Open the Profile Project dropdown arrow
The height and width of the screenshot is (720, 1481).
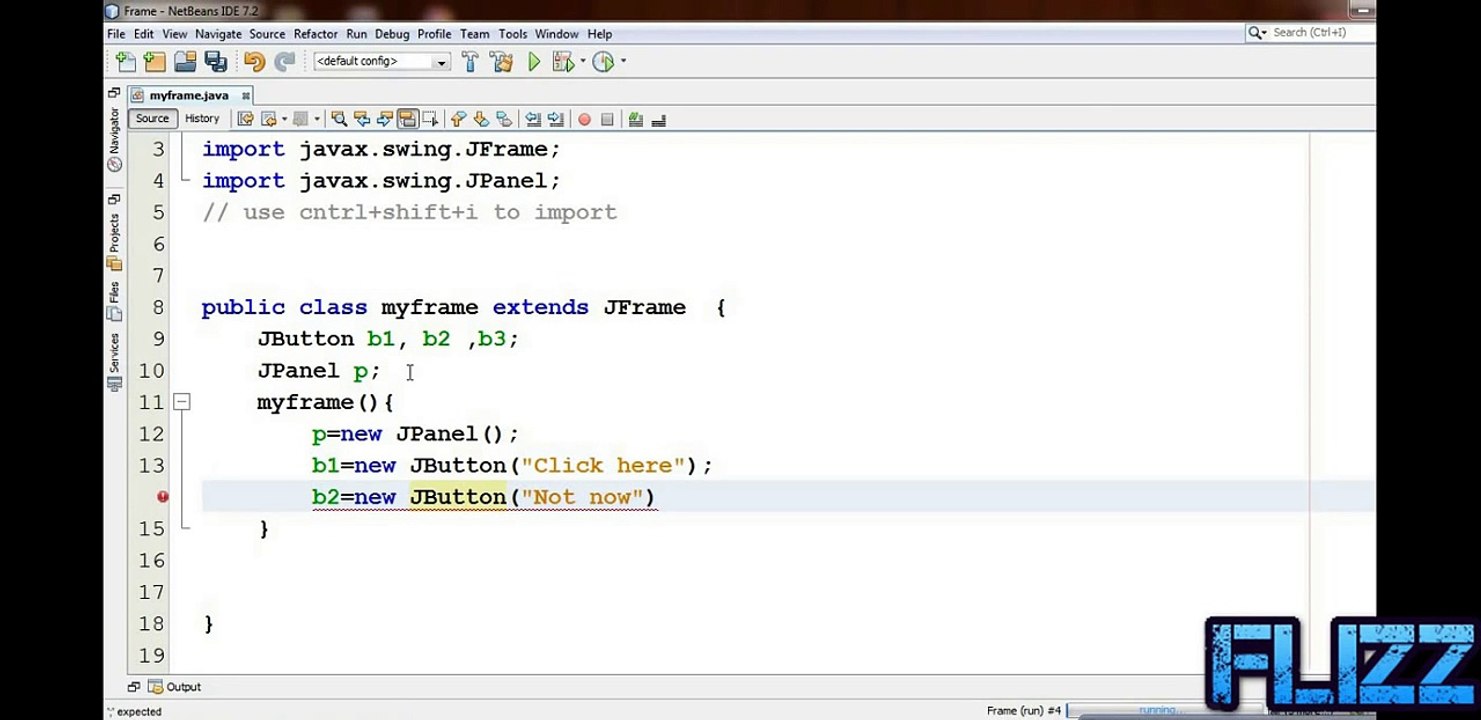coord(623,62)
